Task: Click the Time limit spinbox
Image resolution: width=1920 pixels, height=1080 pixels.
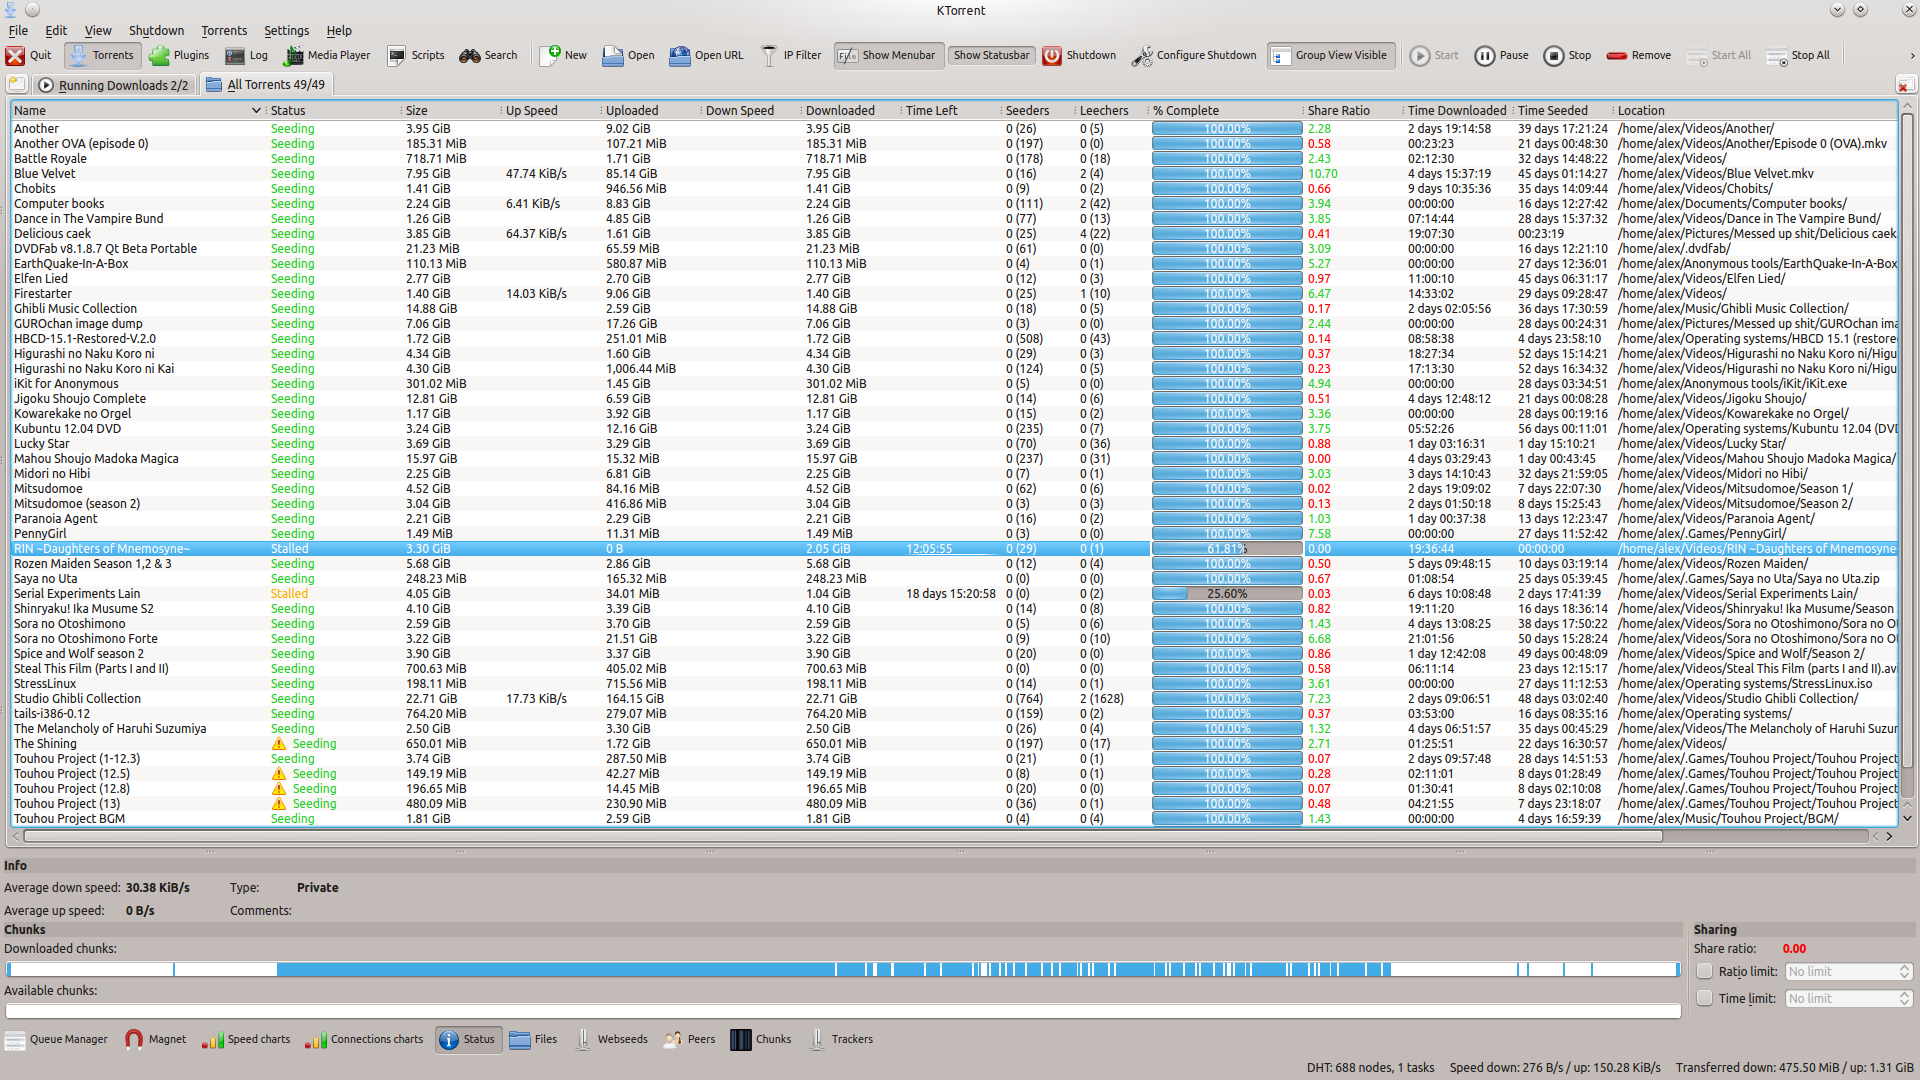Action: coord(1848,998)
